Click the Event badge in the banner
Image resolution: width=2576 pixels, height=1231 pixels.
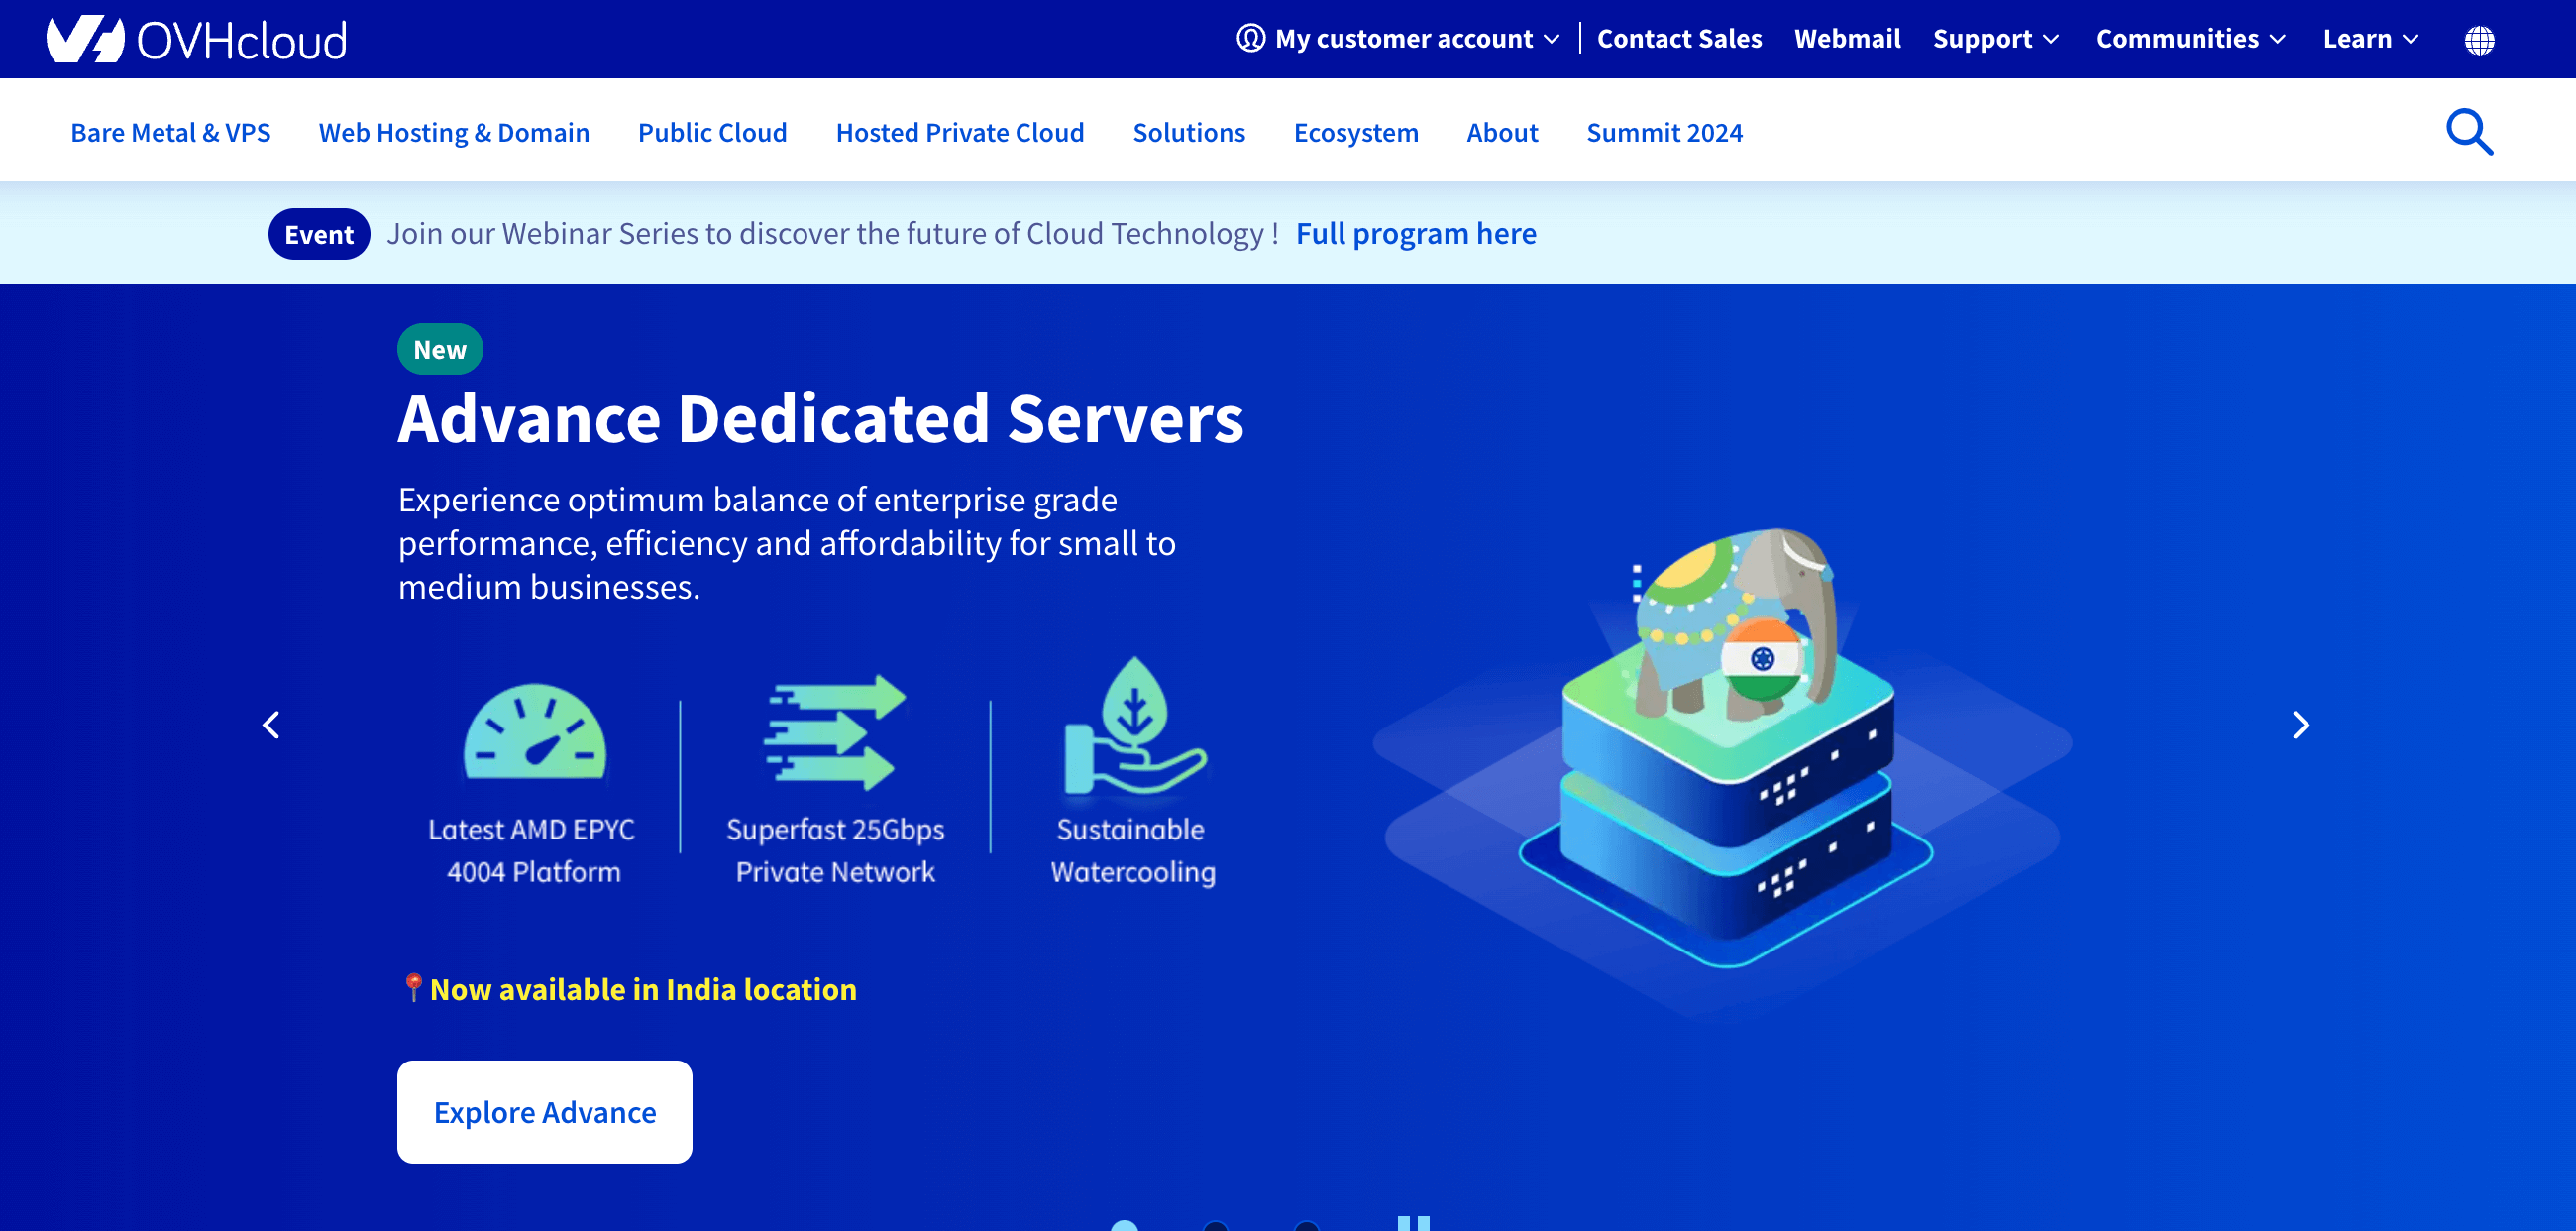point(319,233)
